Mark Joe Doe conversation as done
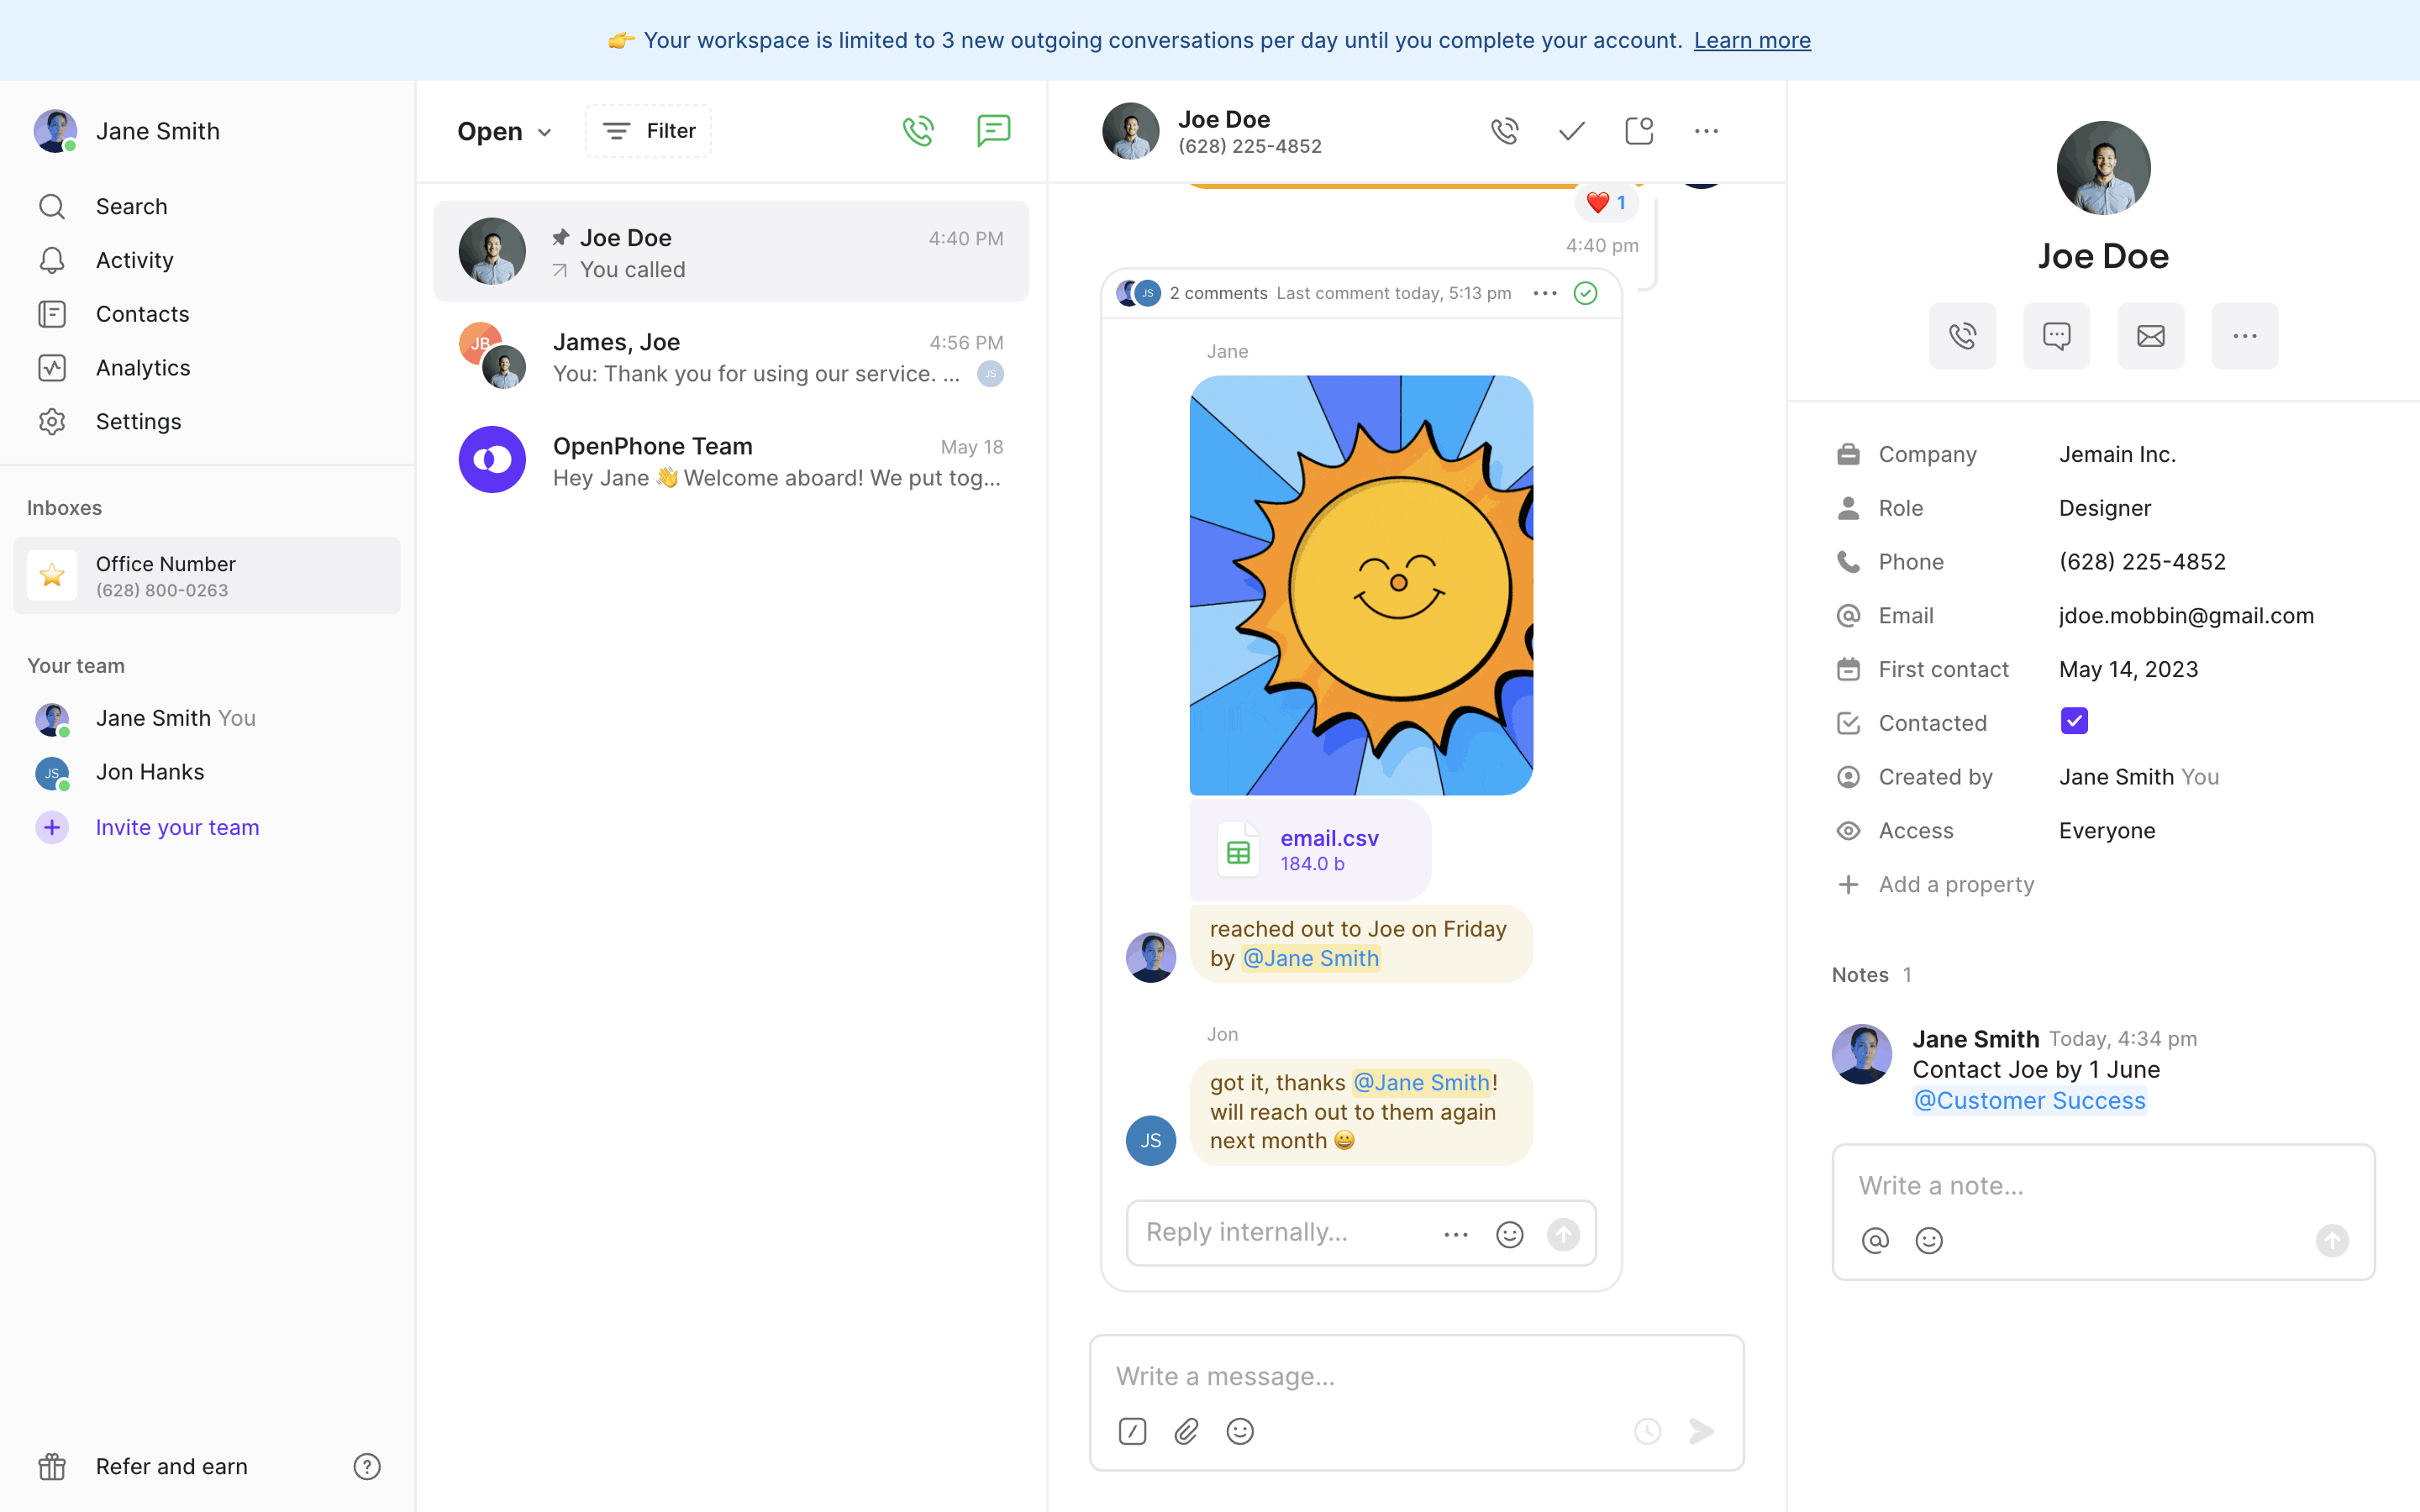Viewport: 2420px width, 1512px height. click(1571, 131)
